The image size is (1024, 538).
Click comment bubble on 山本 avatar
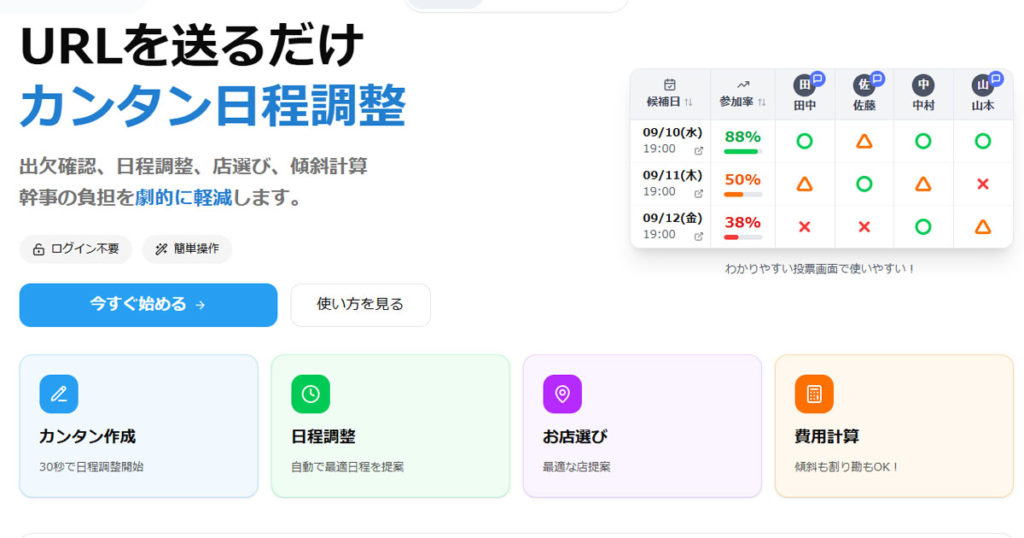pyautogui.click(x=995, y=78)
